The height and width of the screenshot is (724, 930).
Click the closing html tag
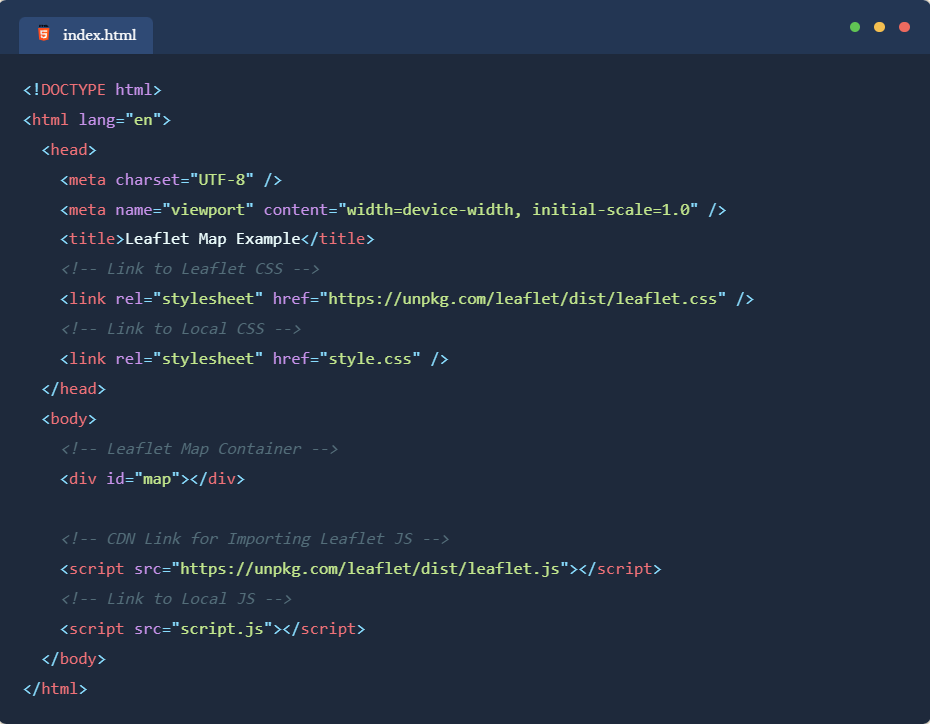pos(55,689)
